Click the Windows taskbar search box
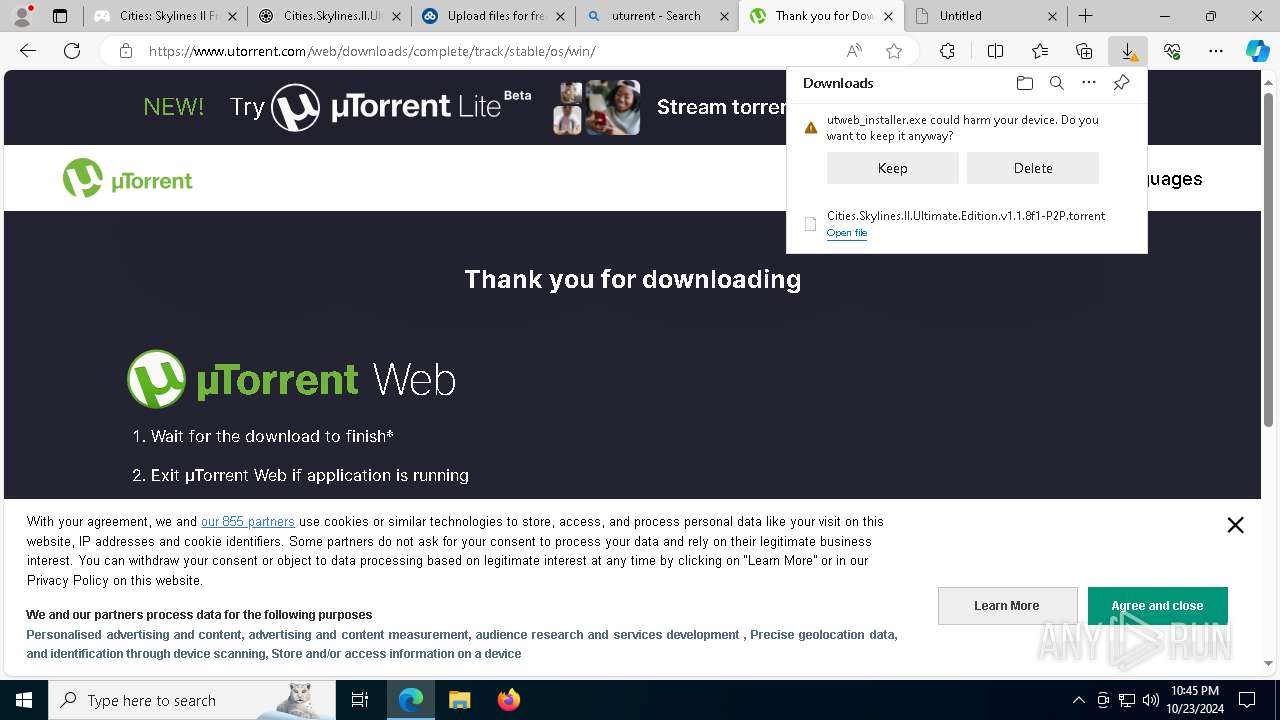The height and width of the screenshot is (720, 1280). (x=192, y=700)
